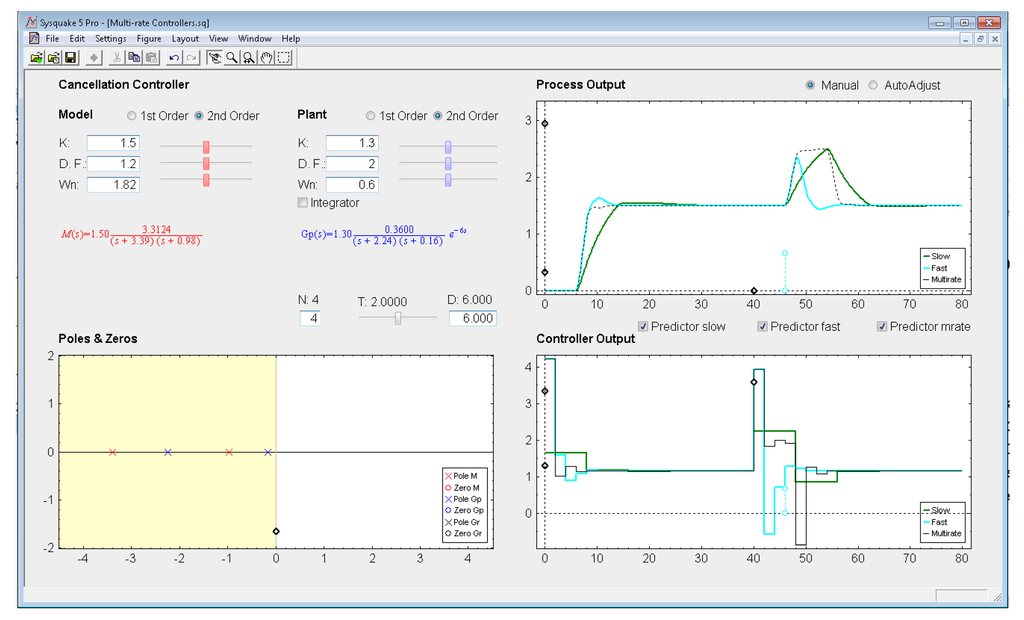Select the dashed rectangle selection tool
This screenshot has width=1024, height=620.
tap(285, 58)
